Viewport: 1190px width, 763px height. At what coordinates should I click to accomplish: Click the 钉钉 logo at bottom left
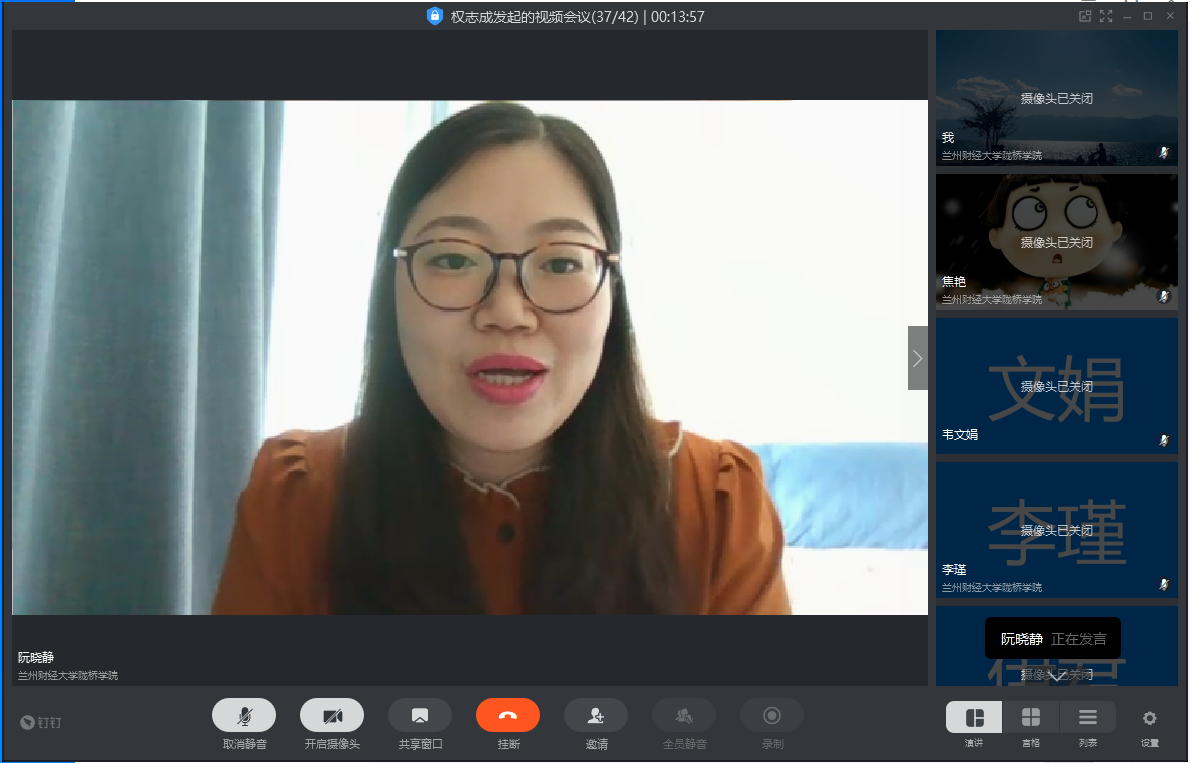point(41,722)
